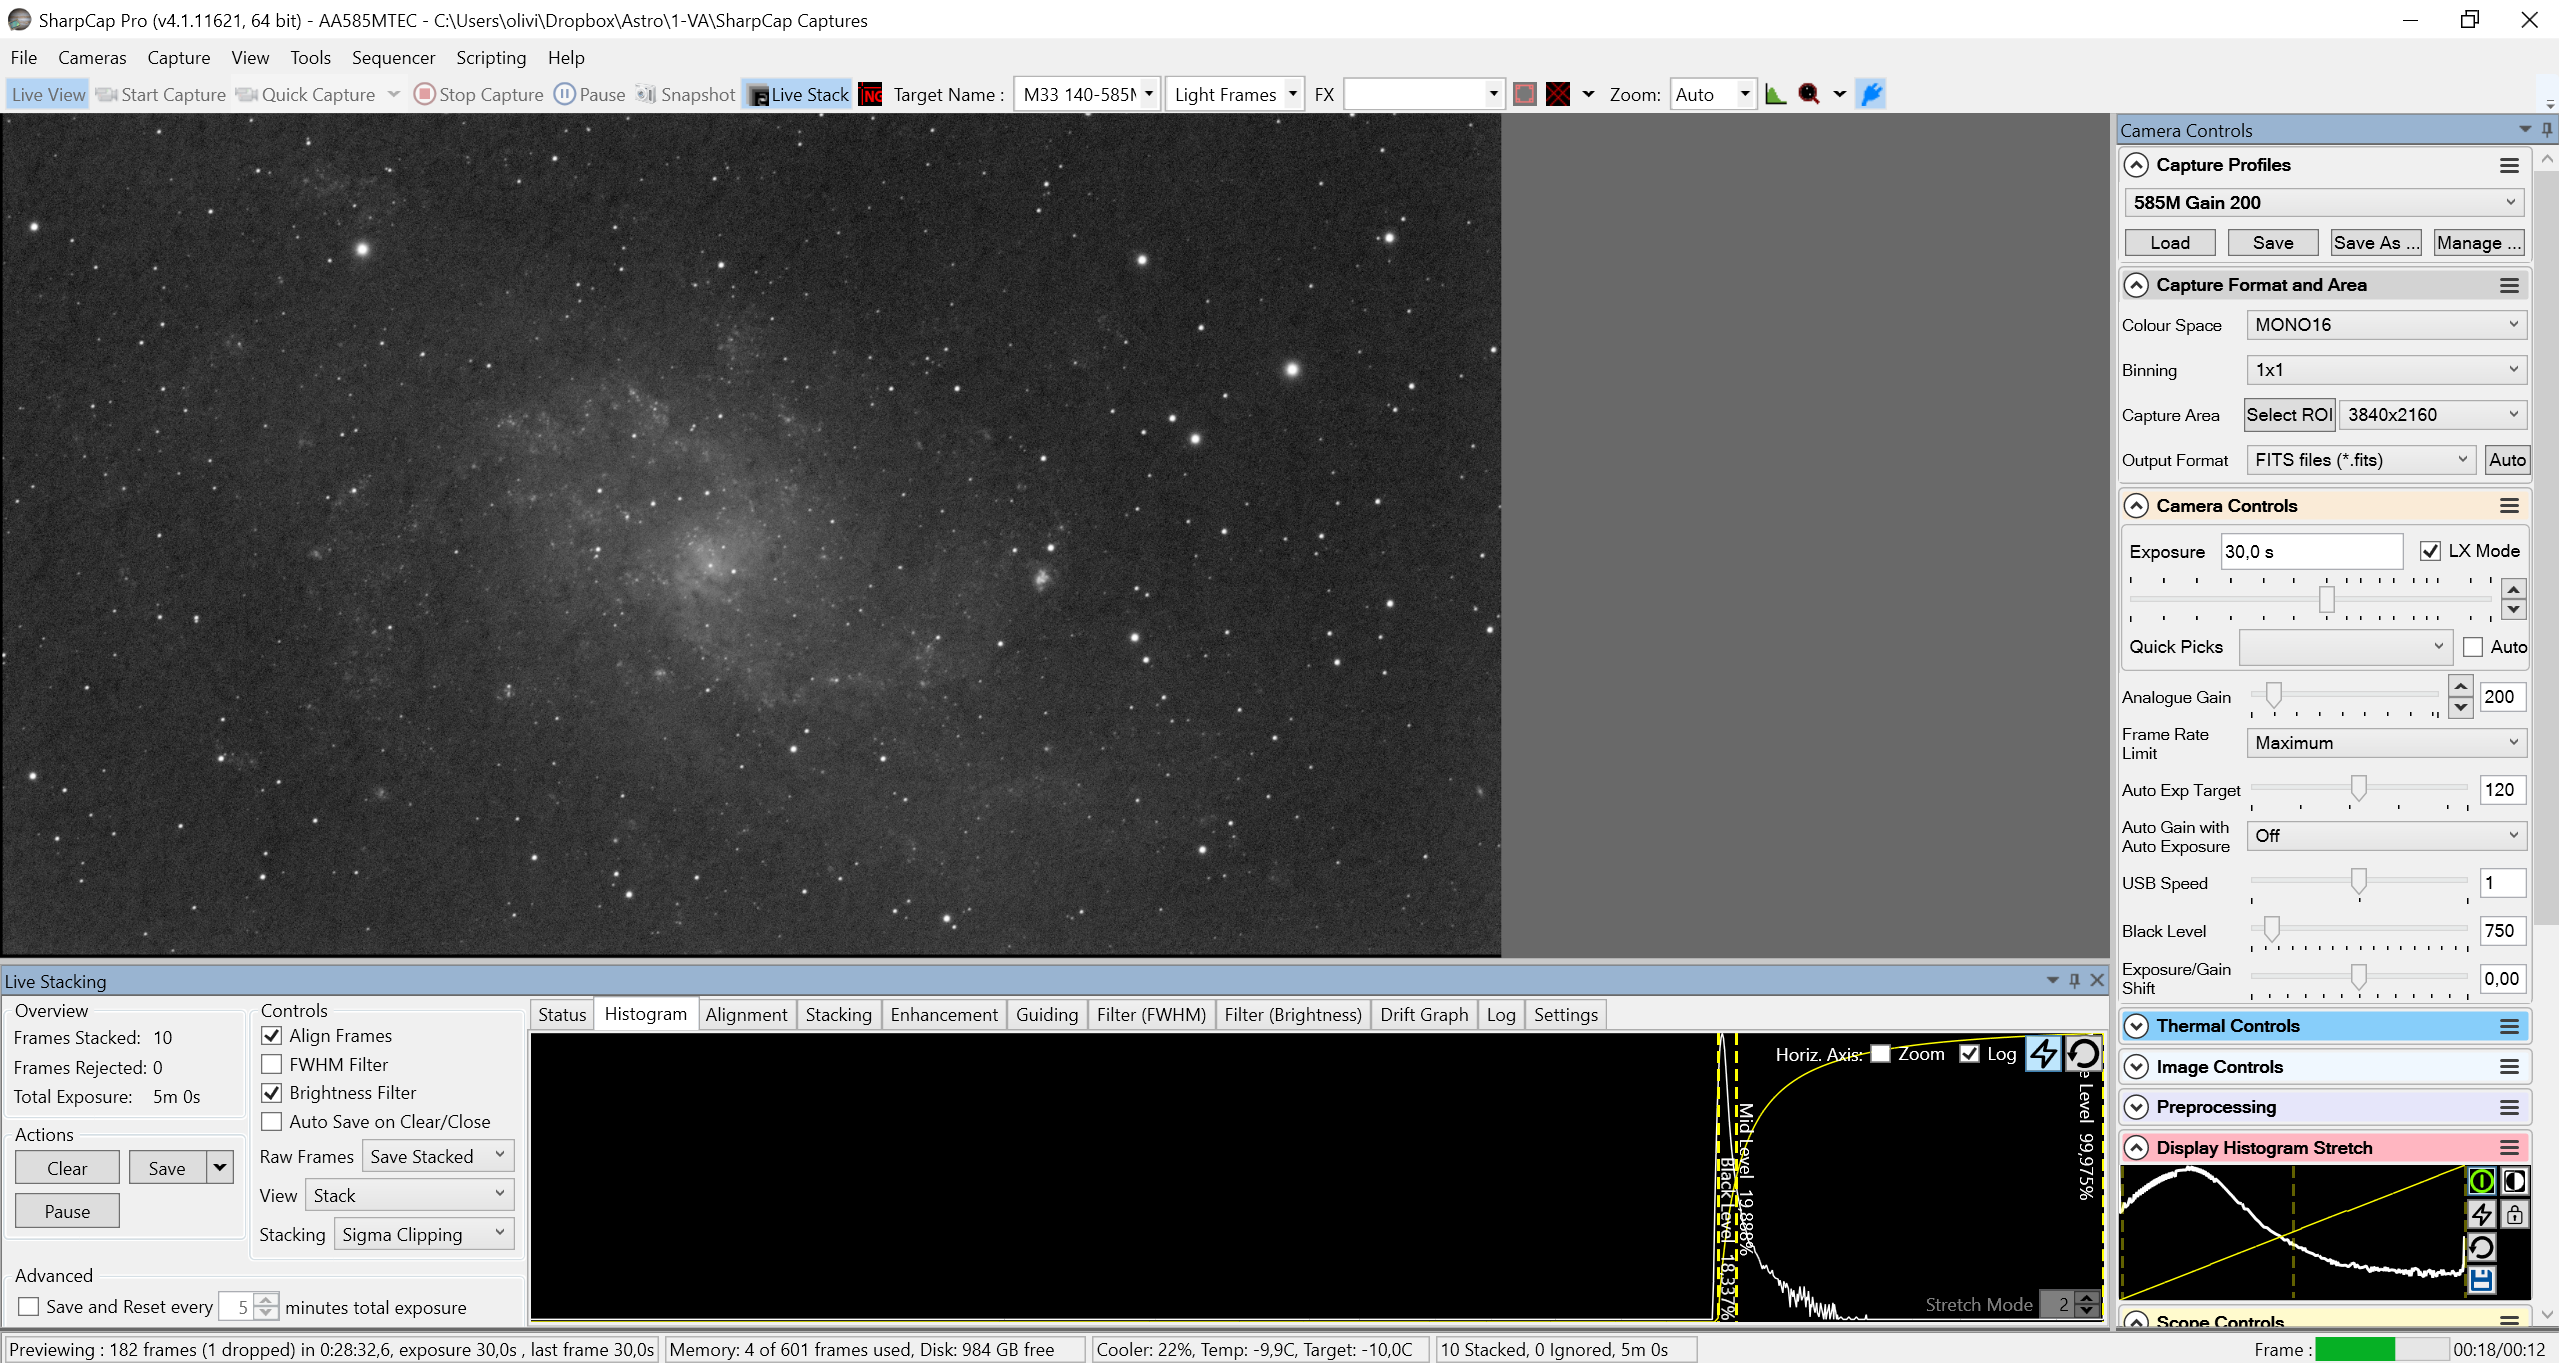Viewport: 2559px width, 1363px height.
Task: Click the green histogram icon in toolbar
Action: [x=1775, y=94]
